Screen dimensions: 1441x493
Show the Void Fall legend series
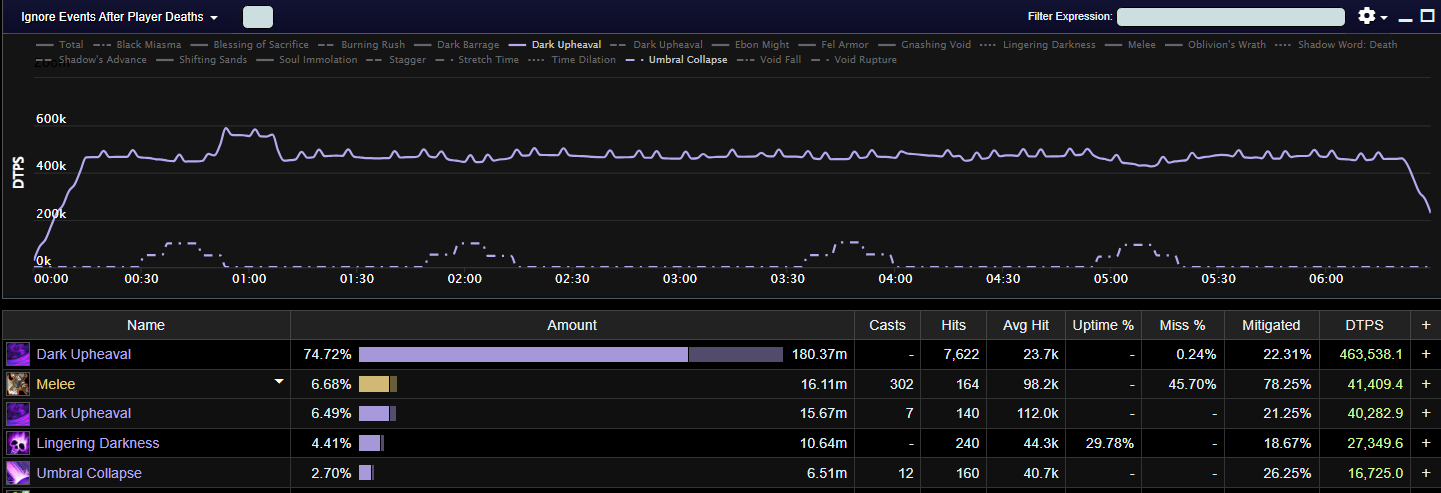(770, 60)
